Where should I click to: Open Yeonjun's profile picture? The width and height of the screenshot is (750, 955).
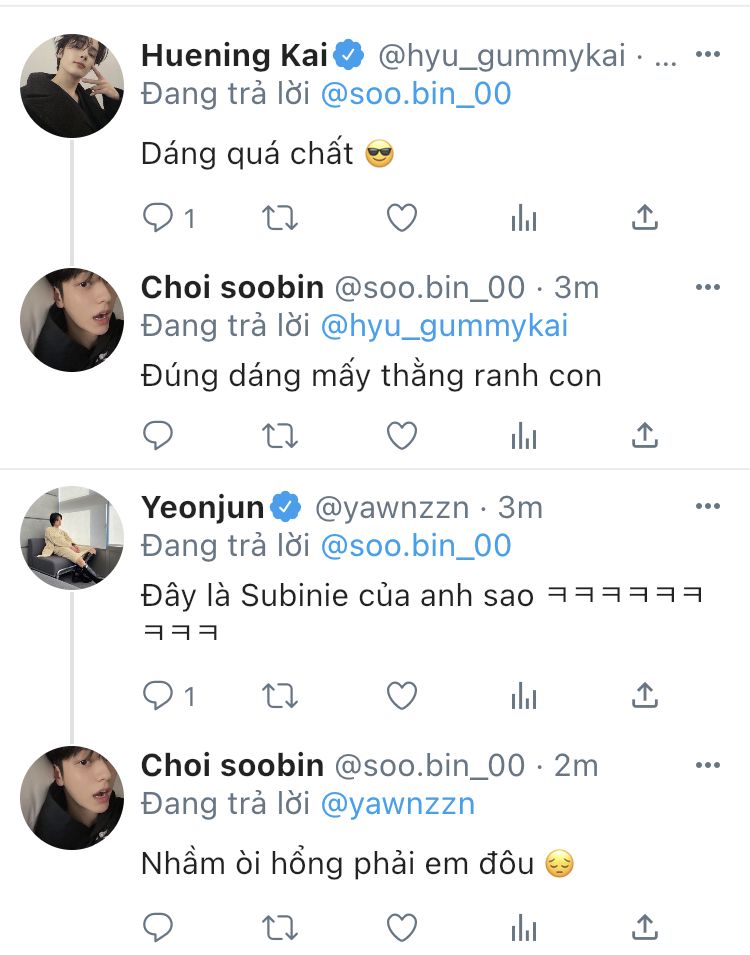(72, 538)
